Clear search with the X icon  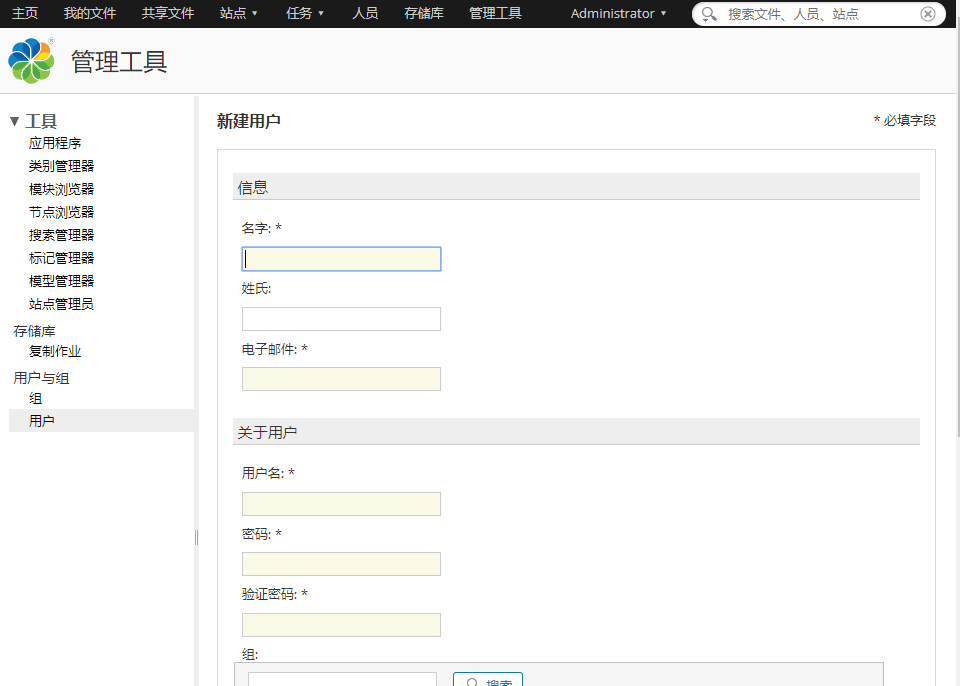[x=928, y=14]
